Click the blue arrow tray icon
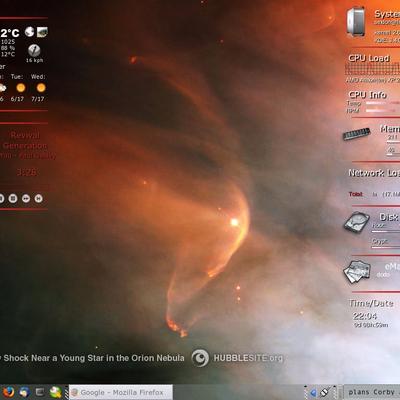The image size is (400, 400). 313,393
